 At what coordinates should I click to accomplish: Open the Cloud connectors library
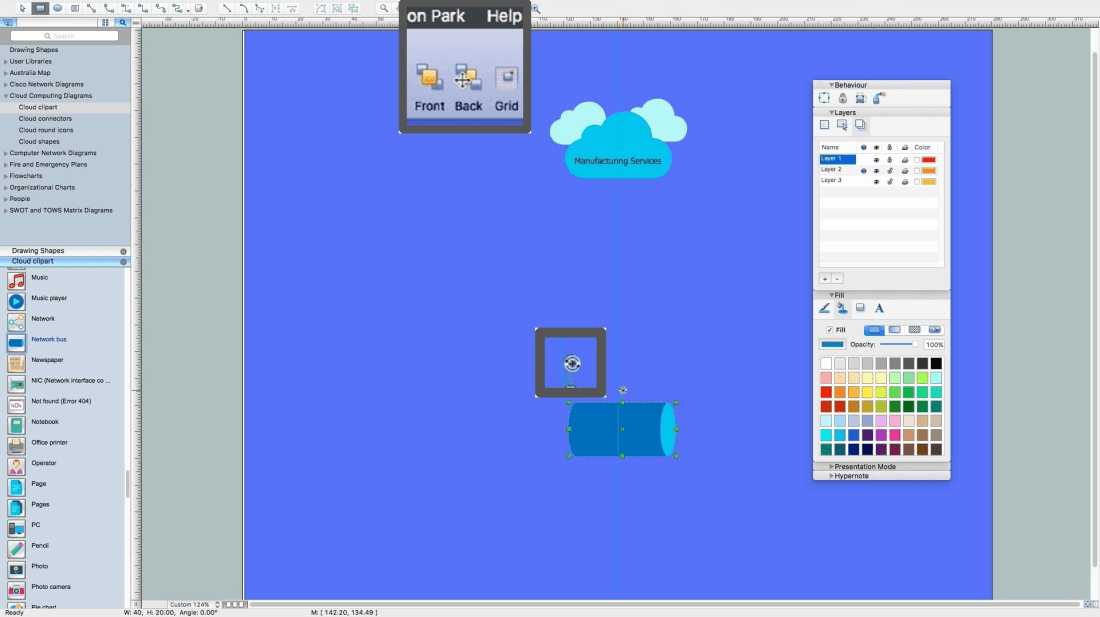45,118
